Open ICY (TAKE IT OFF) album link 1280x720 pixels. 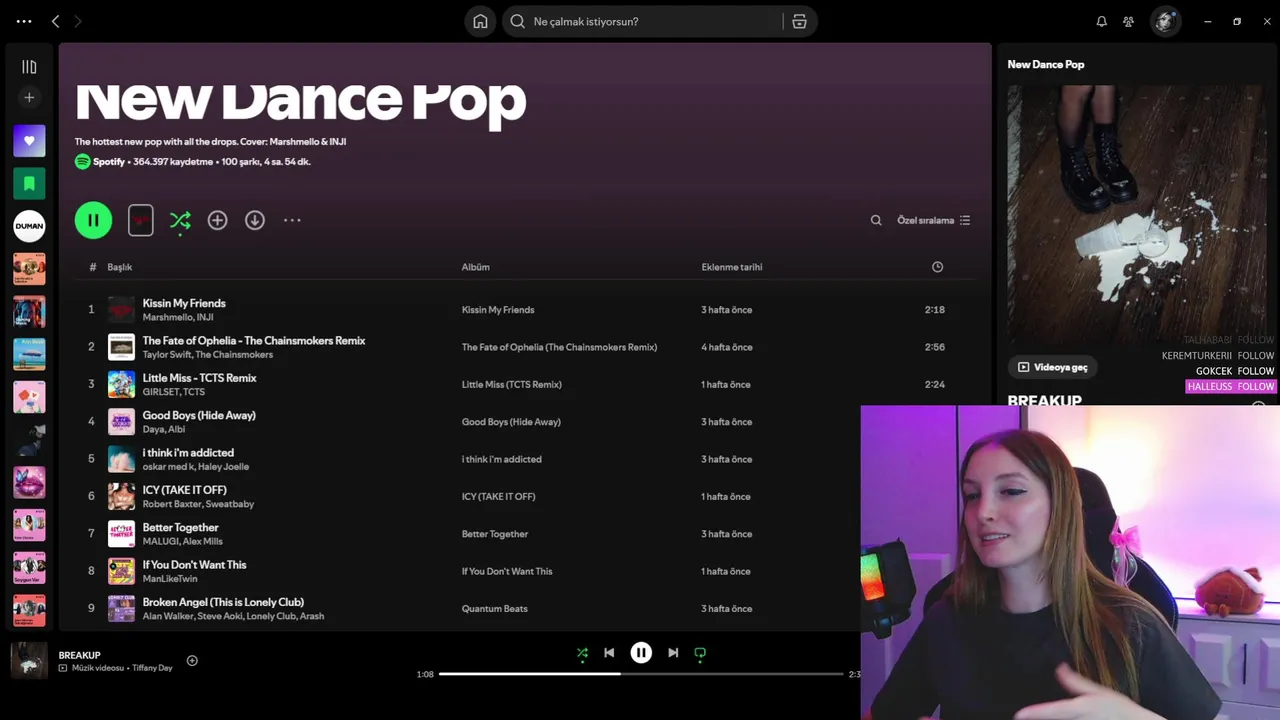[498, 496]
